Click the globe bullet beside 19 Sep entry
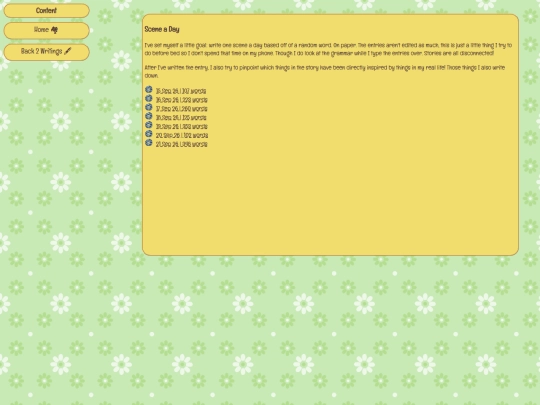Screen dimensions: 540x405 point(149,125)
